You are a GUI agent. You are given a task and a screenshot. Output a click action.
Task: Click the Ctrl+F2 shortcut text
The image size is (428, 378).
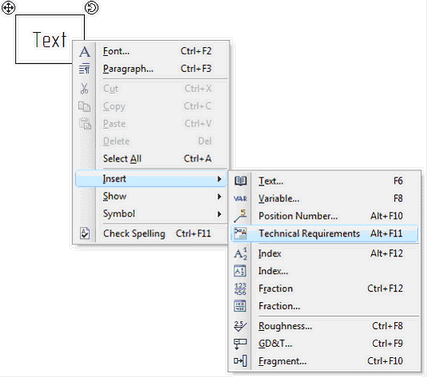point(196,51)
